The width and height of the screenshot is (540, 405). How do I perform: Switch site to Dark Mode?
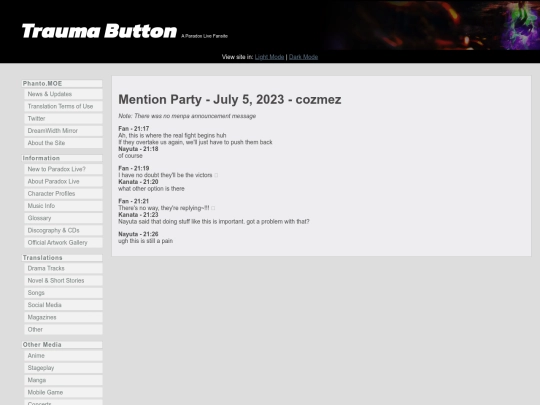pyautogui.click(x=303, y=57)
